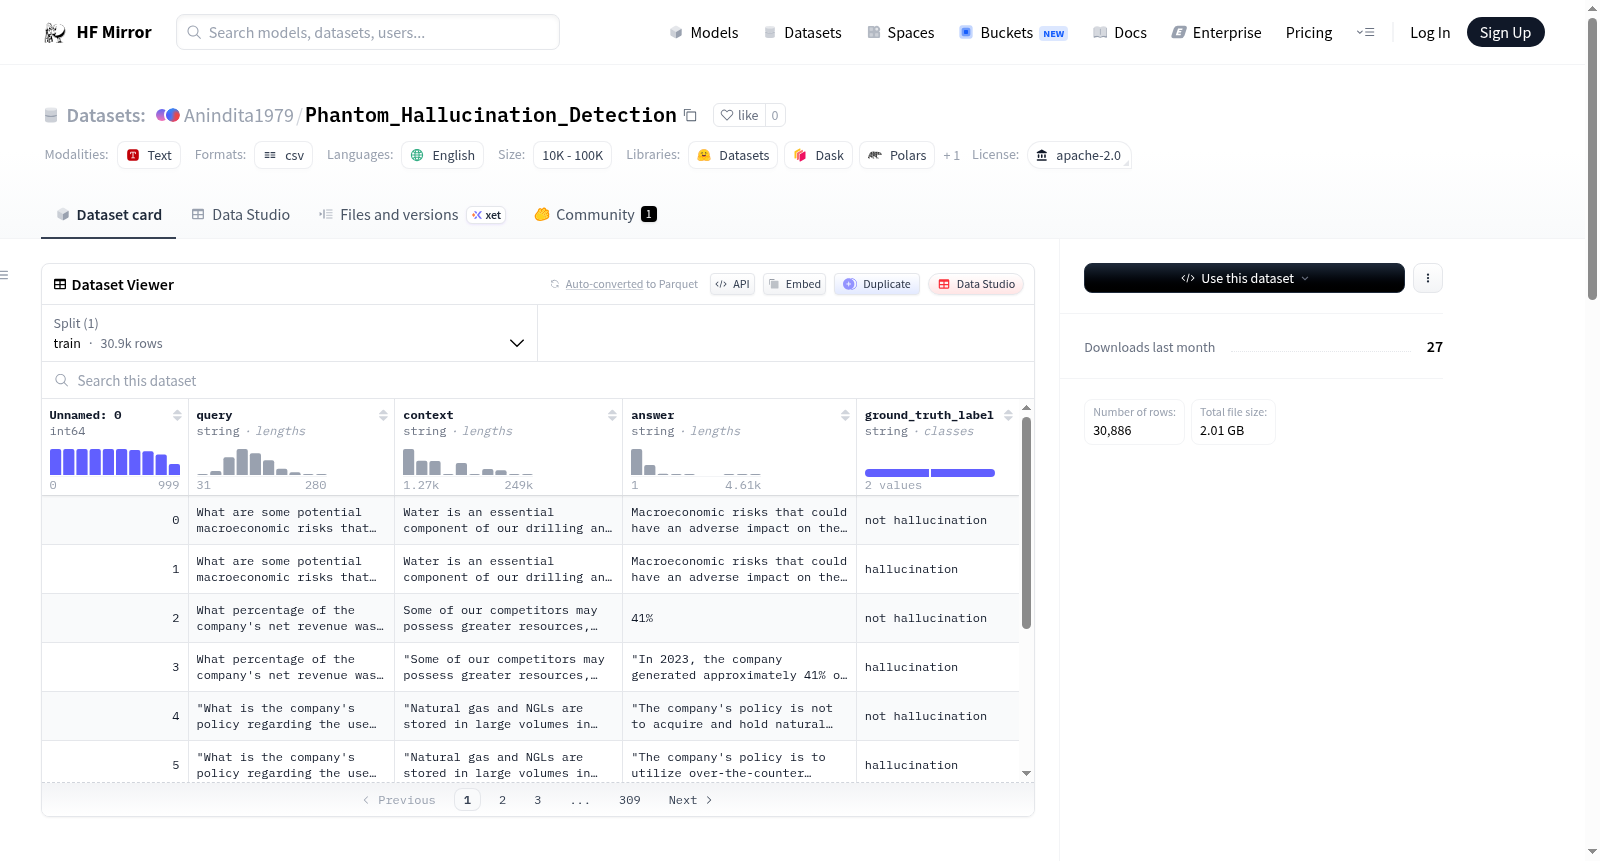
Task: Click the HF Mirror logo icon
Action: pyautogui.click(x=55, y=33)
